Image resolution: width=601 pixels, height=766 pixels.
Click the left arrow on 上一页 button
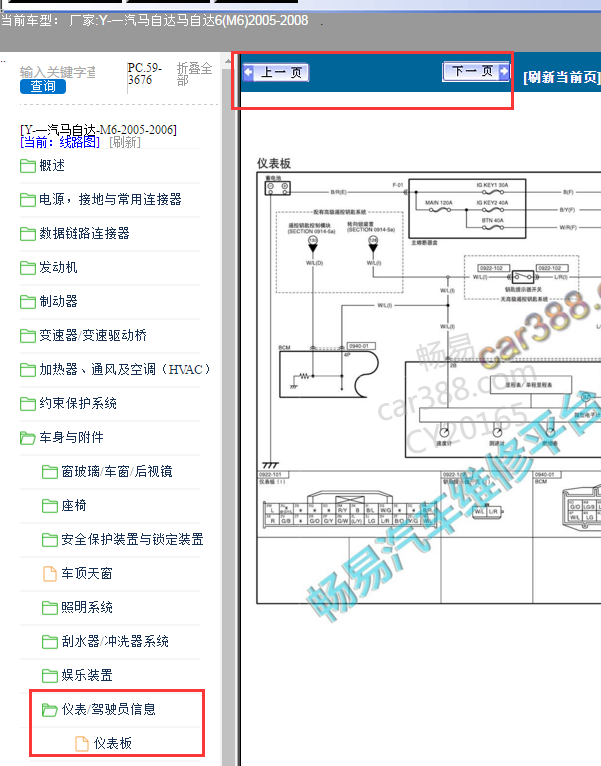click(248, 72)
